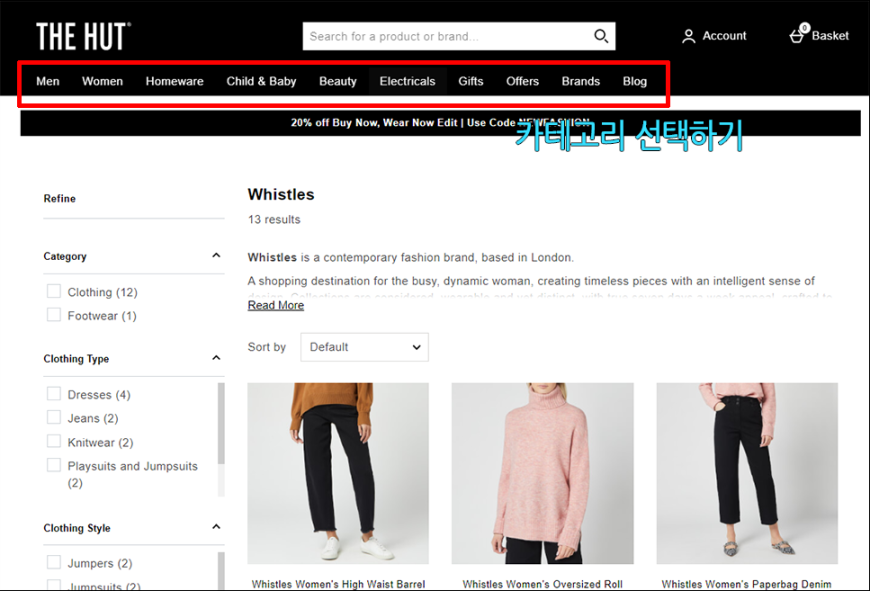Check the Jeans (2) filter
The width and height of the screenshot is (870, 591).
click(54, 417)
